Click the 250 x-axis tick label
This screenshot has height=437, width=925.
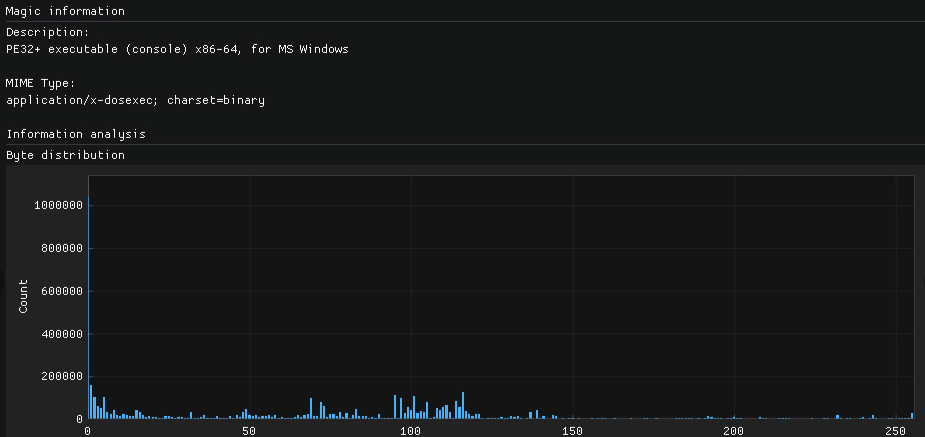(x=896, y=431)
